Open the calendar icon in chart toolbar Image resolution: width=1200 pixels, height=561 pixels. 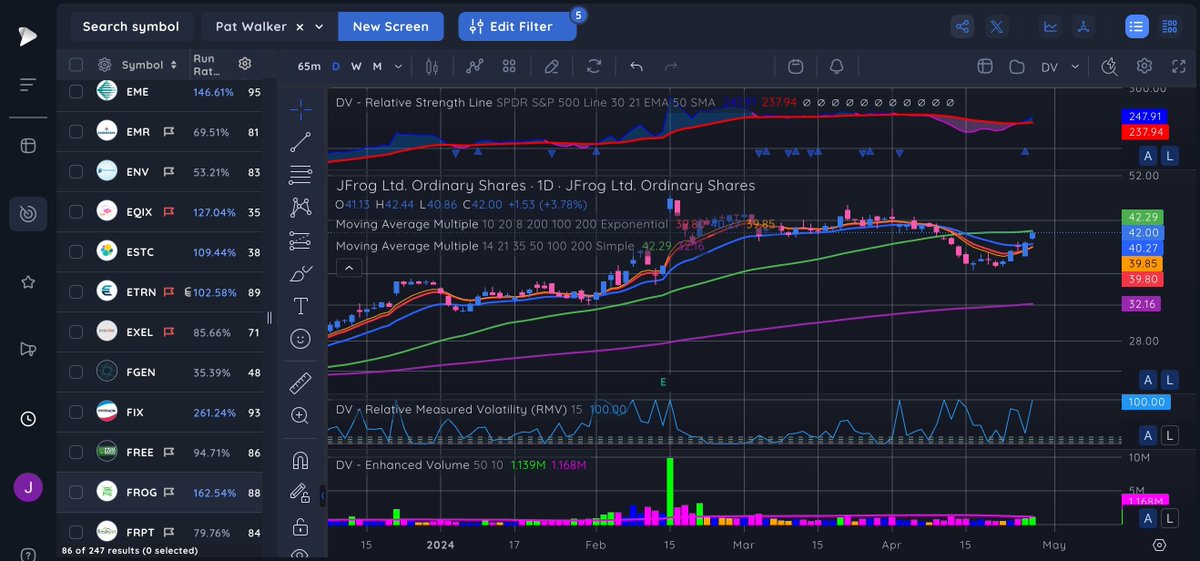(796, 66)
